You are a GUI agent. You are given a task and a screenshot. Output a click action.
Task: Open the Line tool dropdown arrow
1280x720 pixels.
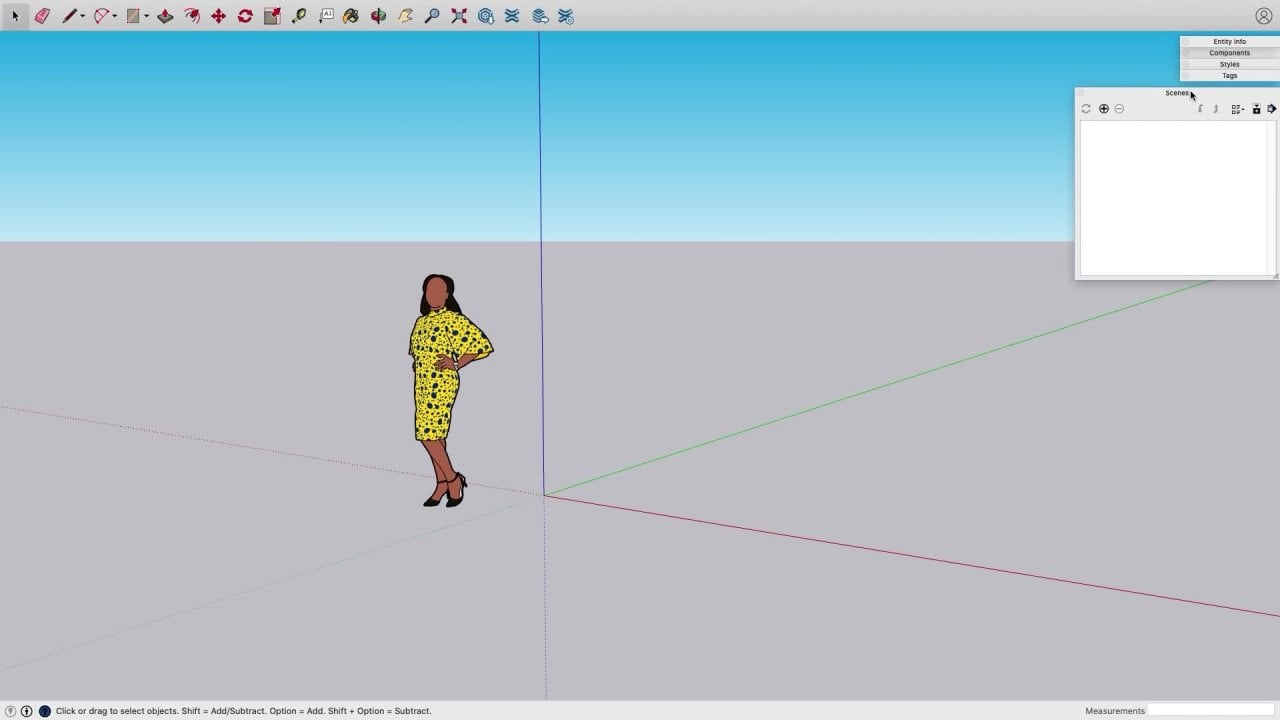coord(82,16)
